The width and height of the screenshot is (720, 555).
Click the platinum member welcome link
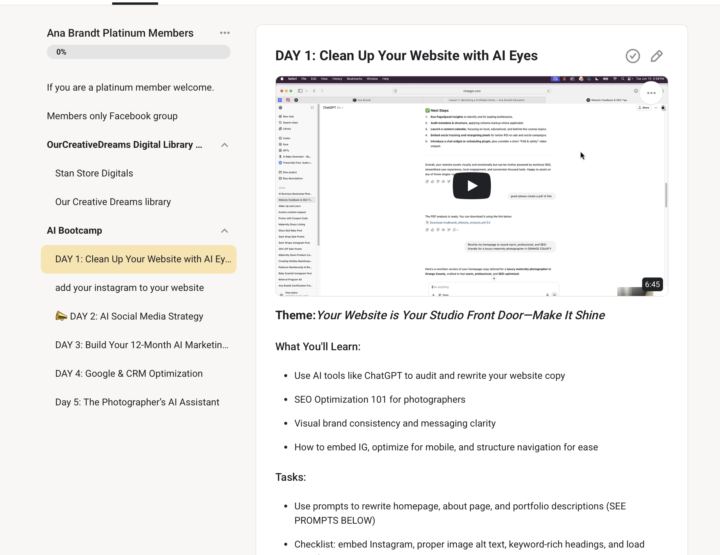[x=130, y=87]
